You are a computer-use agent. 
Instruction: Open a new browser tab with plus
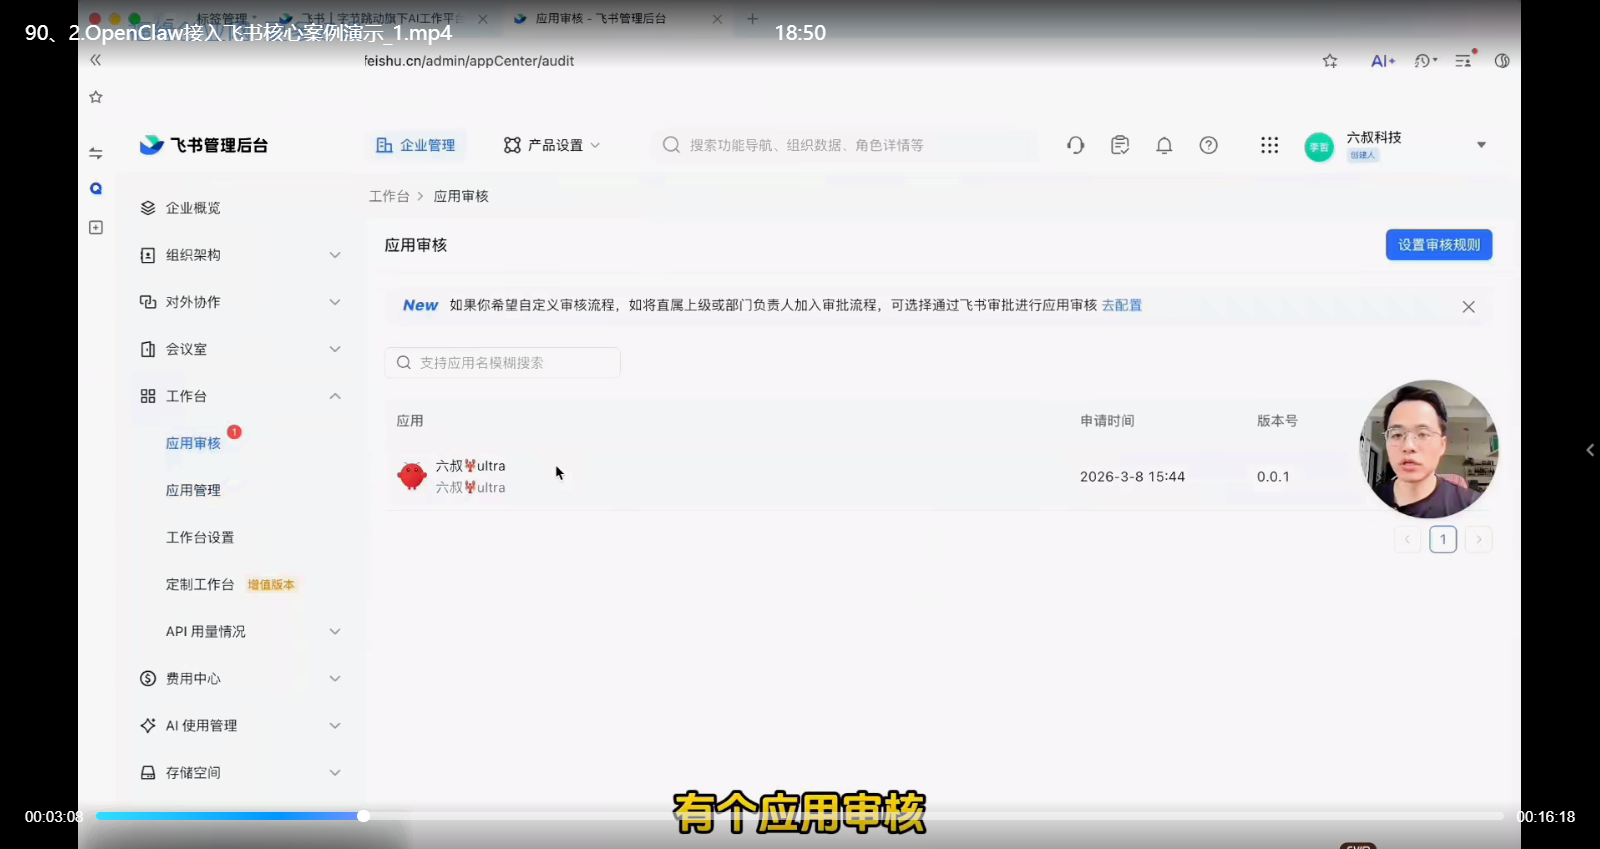(752, 18)
